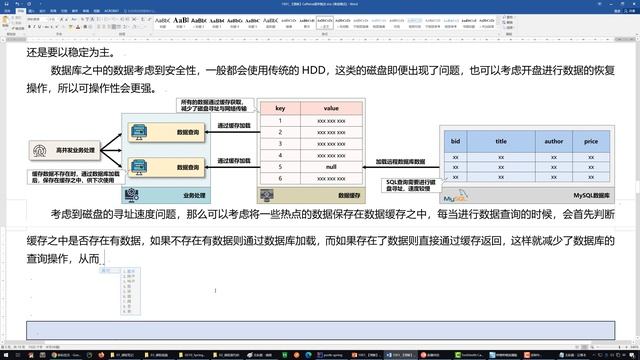Toggle subscript formatting
Screen dimensions: 640x360
tap(52, 27)
